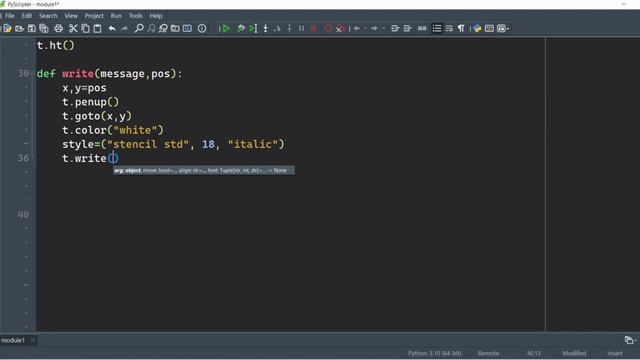Step out of function
The height and width of the screenshot is (360, 640).
click(289, 29)
